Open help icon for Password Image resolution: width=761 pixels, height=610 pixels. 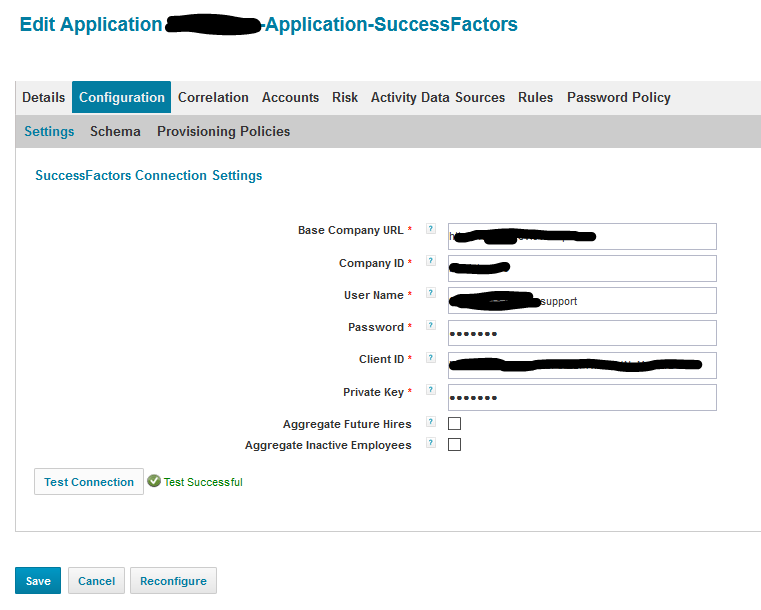tap(430, 325)
